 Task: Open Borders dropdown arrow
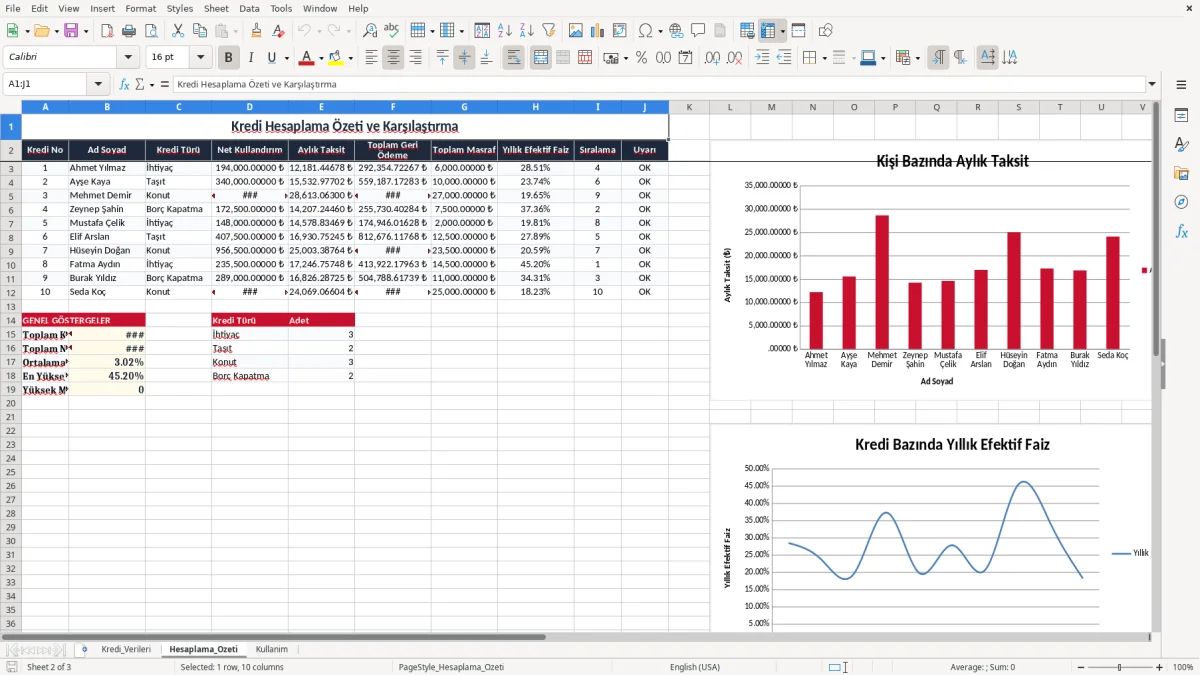(x=826, y=58)
